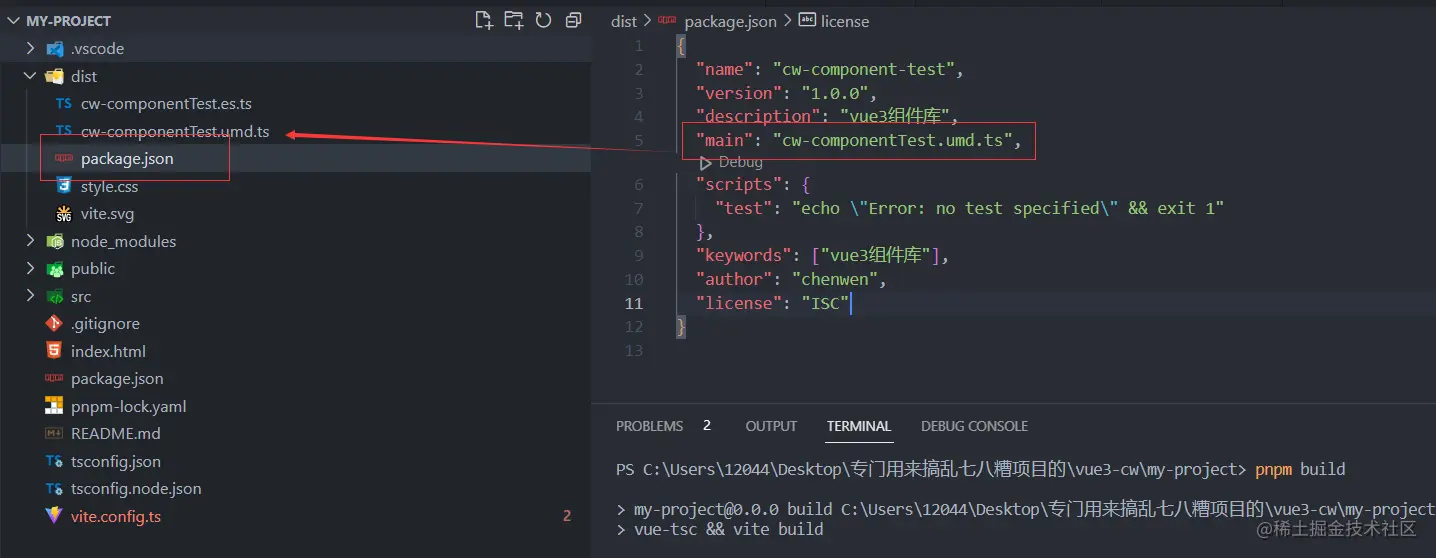Switch to the DEBUG CONSOLE tab
The height and width of the screenshot is (558, 1436).
coord(974,426)
